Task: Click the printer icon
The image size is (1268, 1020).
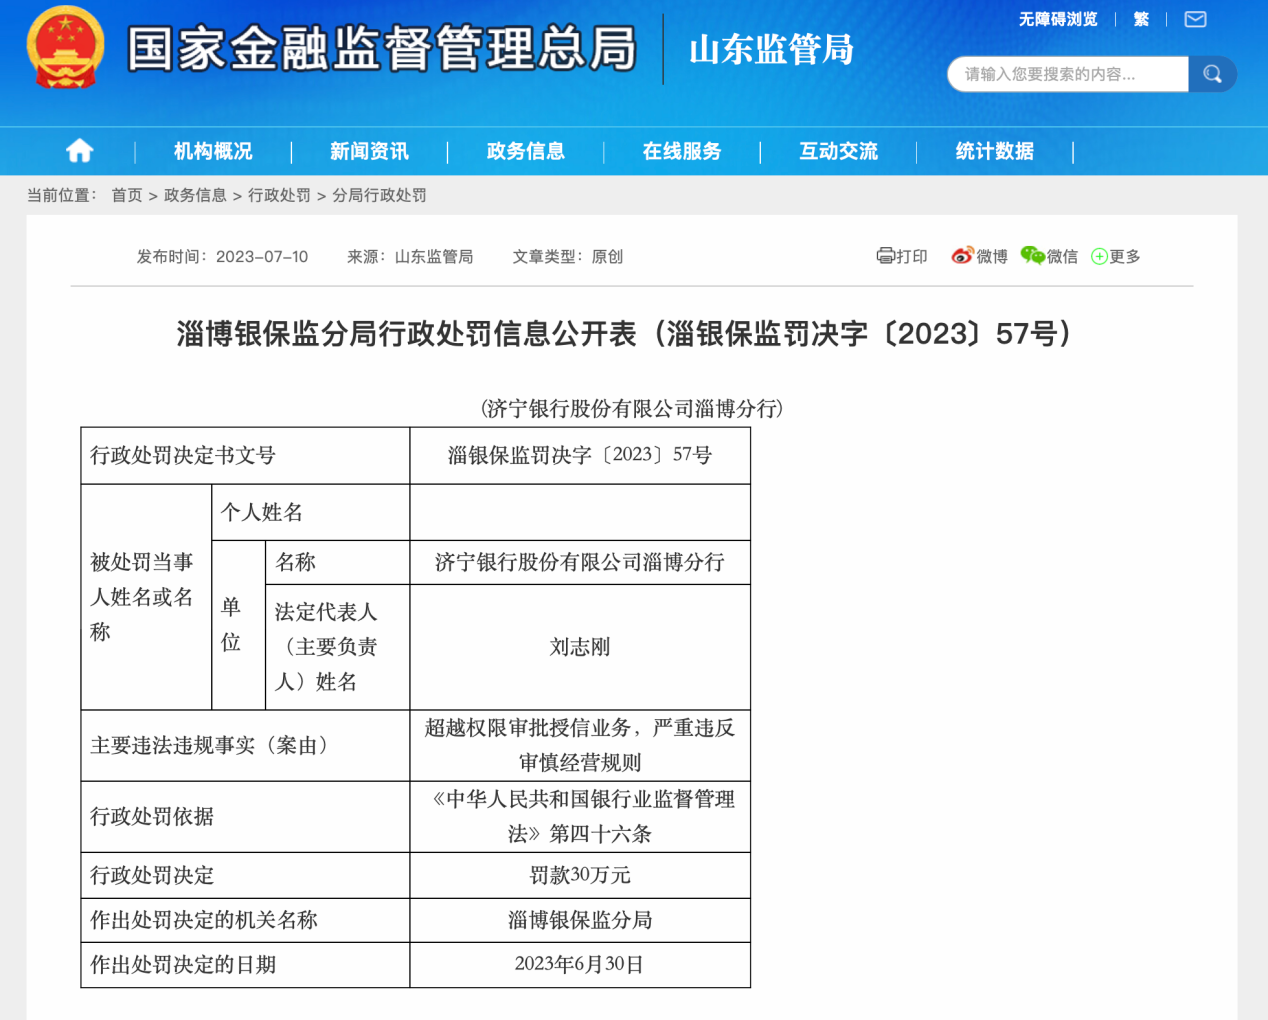Action: pos(885,256)
